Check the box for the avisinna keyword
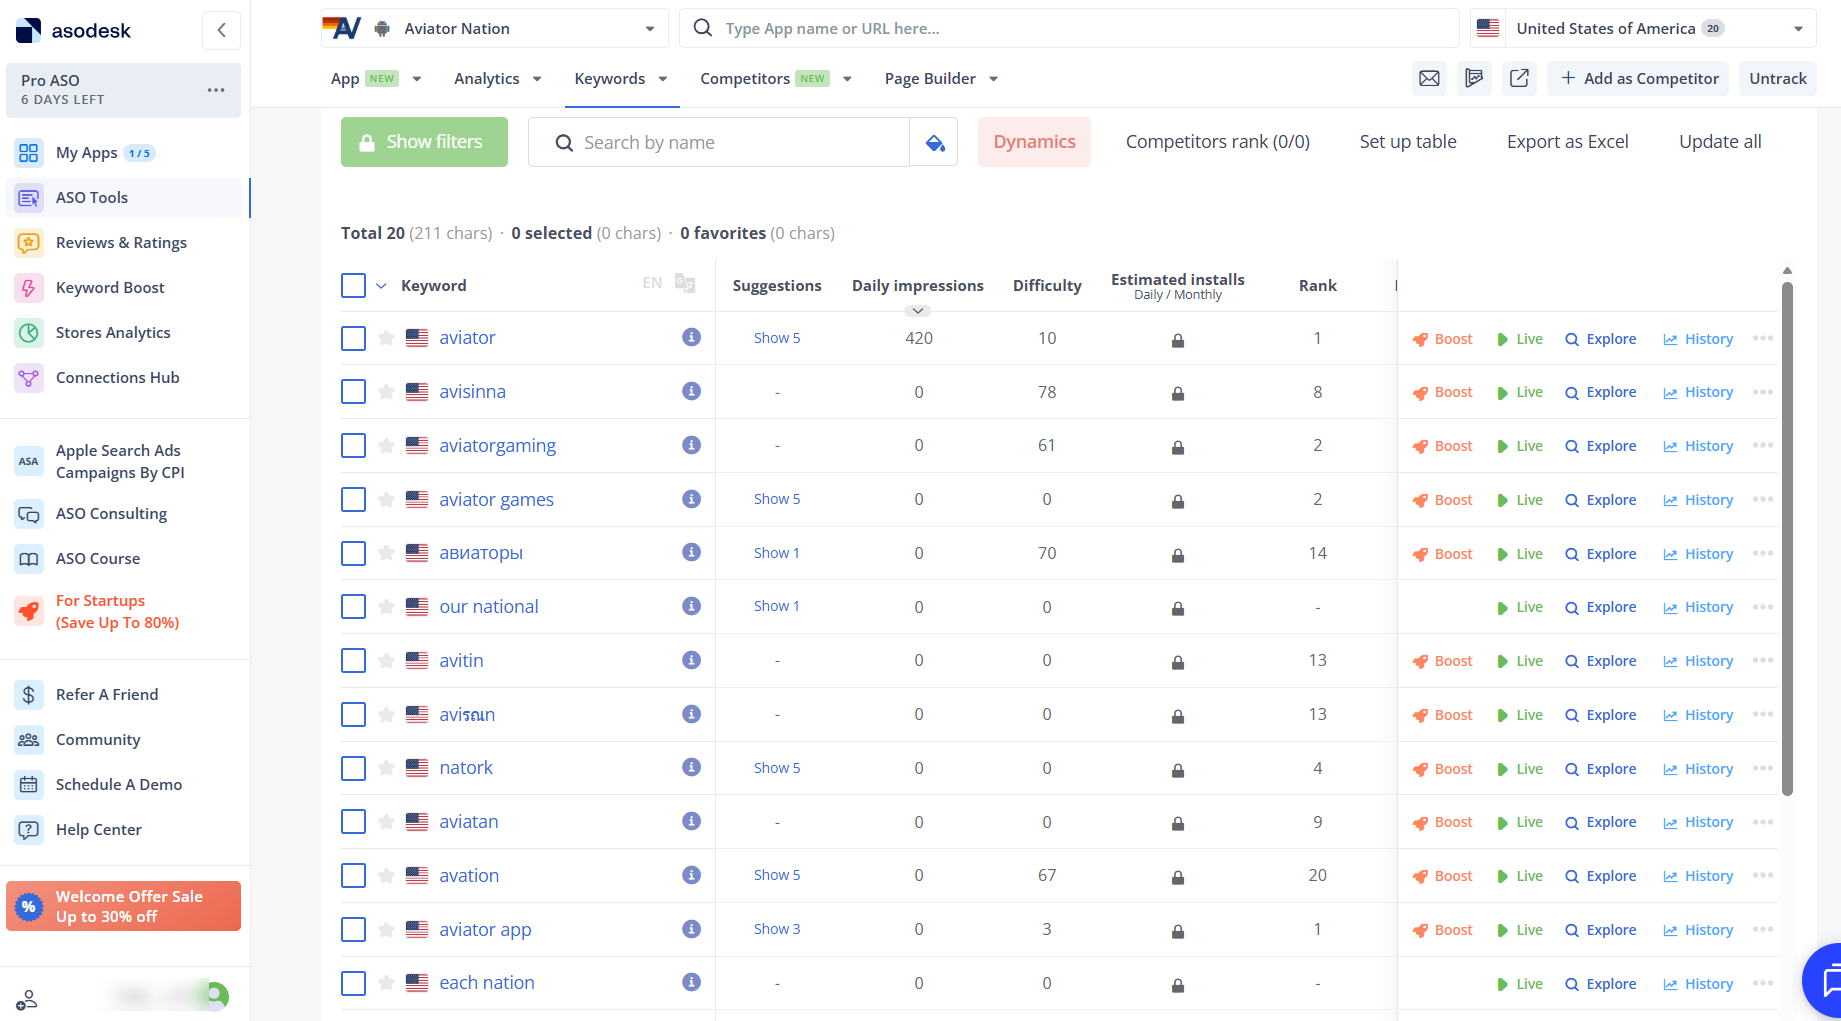Screen dimensions: 1841x1021 coord(353,392)
